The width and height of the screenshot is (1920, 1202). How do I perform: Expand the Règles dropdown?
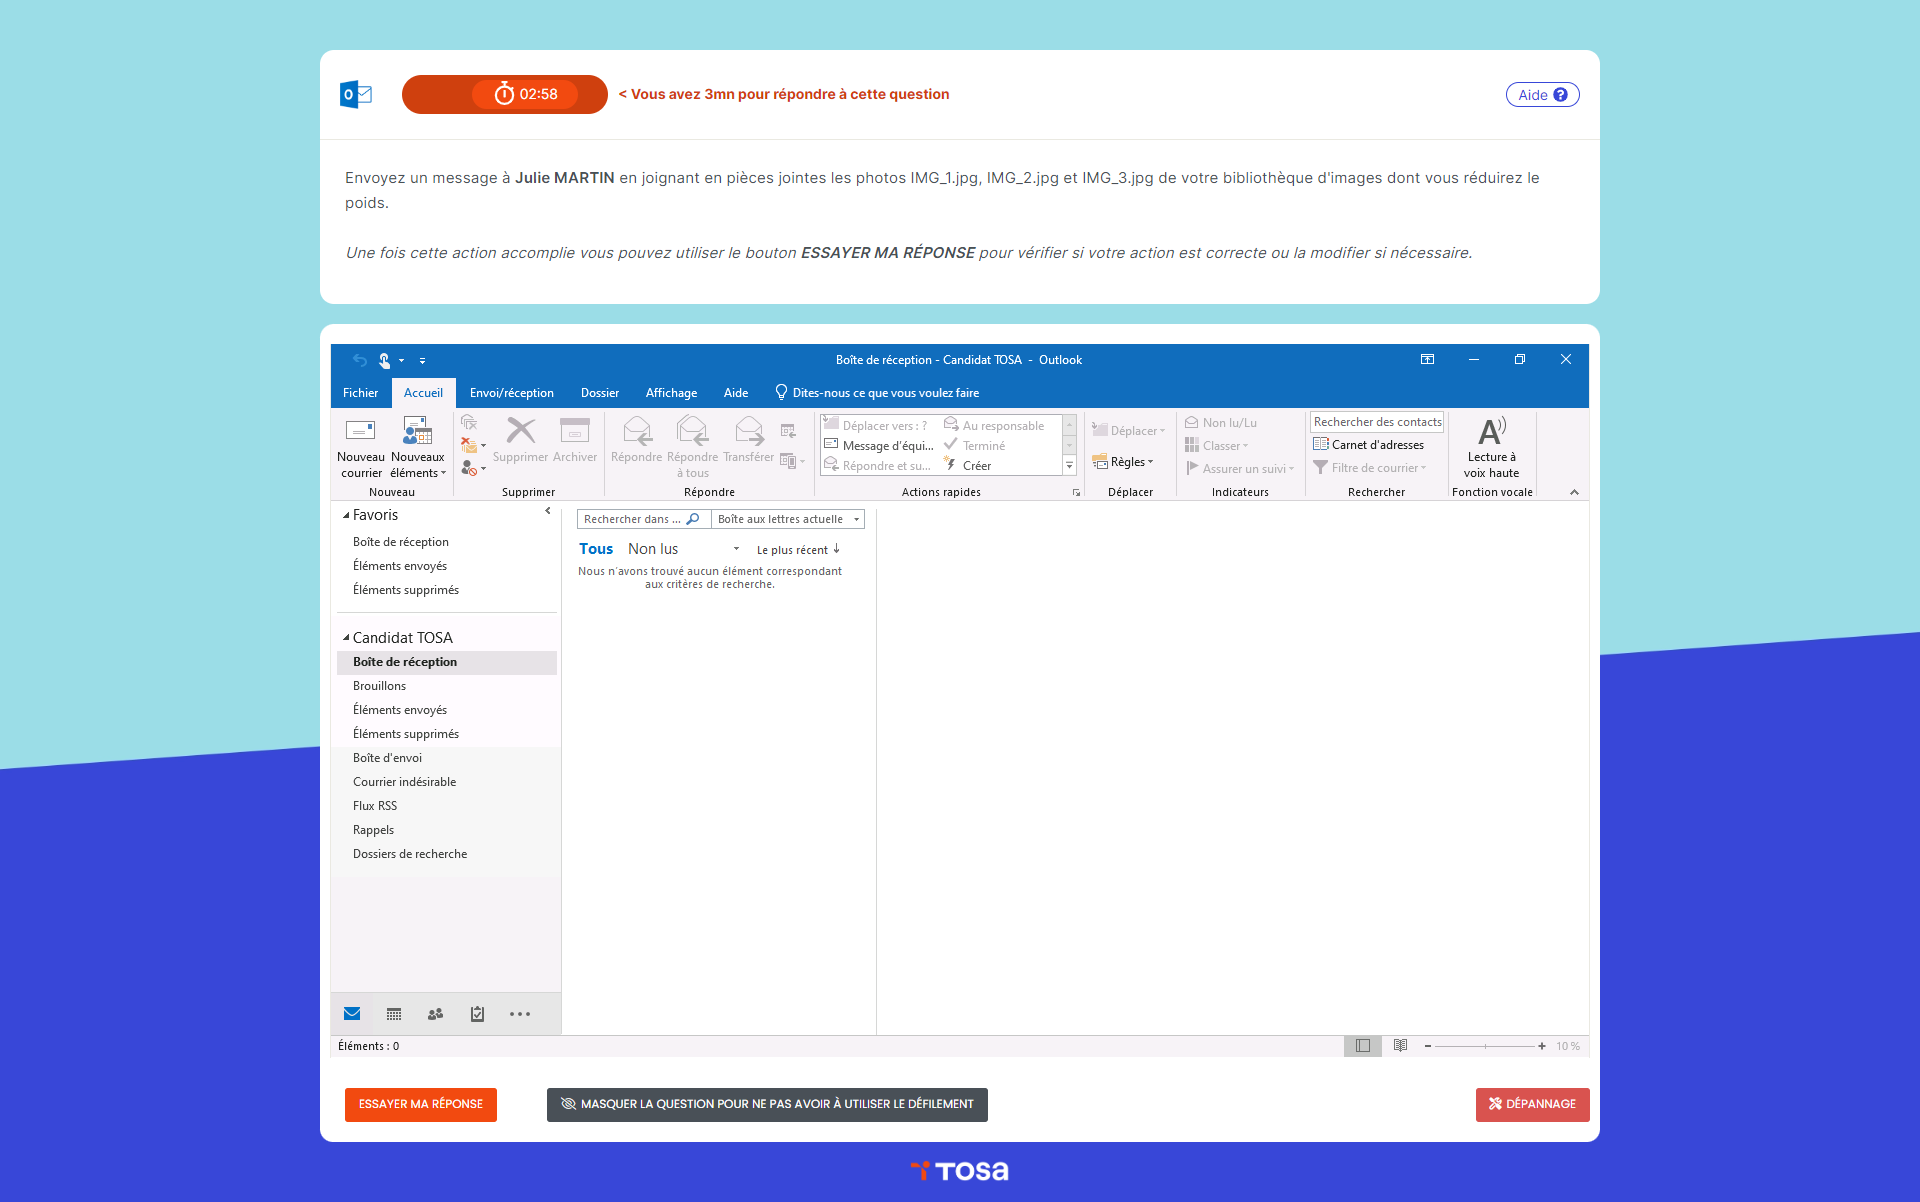coord(1130,462)
